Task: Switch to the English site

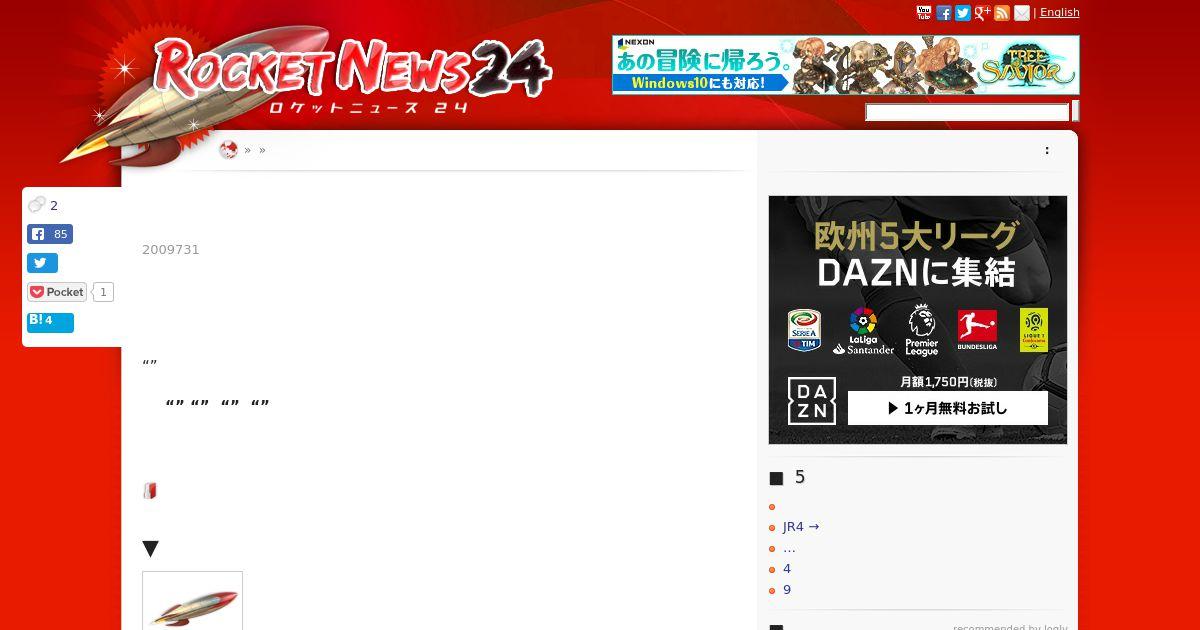Action: (1060, 12)
